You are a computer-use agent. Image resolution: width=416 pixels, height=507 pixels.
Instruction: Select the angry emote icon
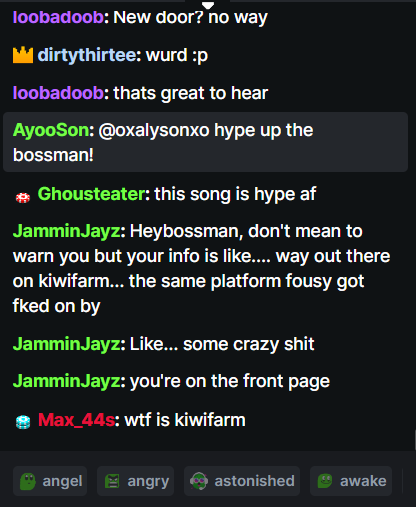point(112,481)
